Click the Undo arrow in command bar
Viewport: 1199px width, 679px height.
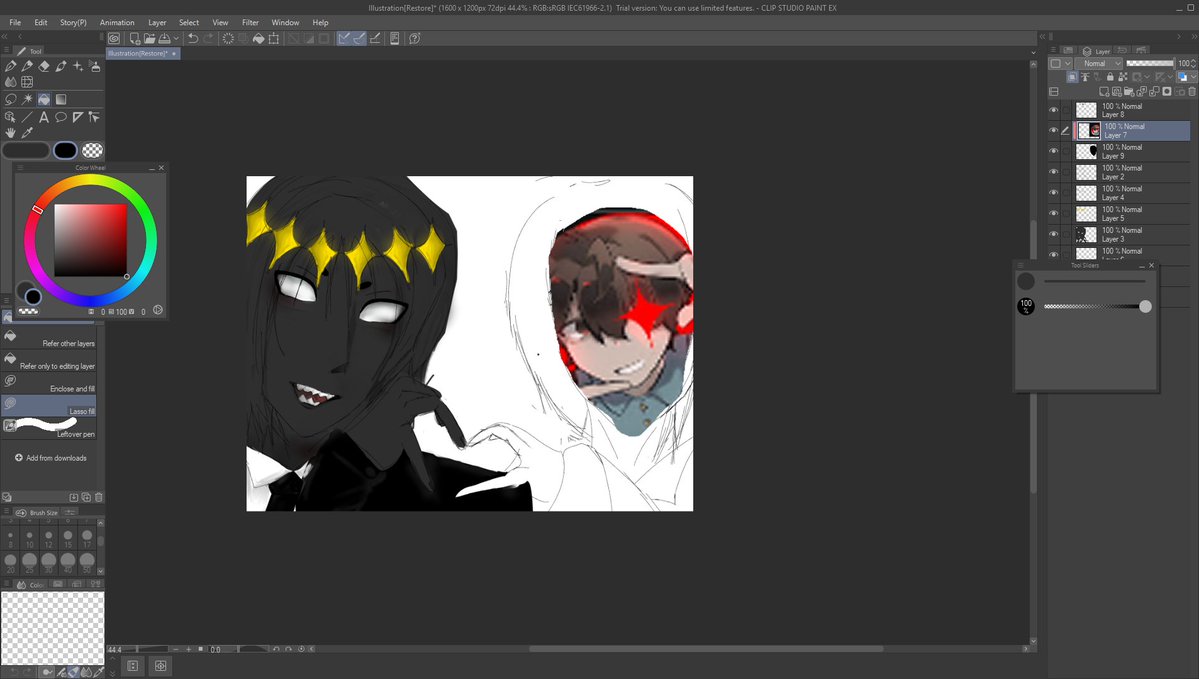tap(193, 38)
